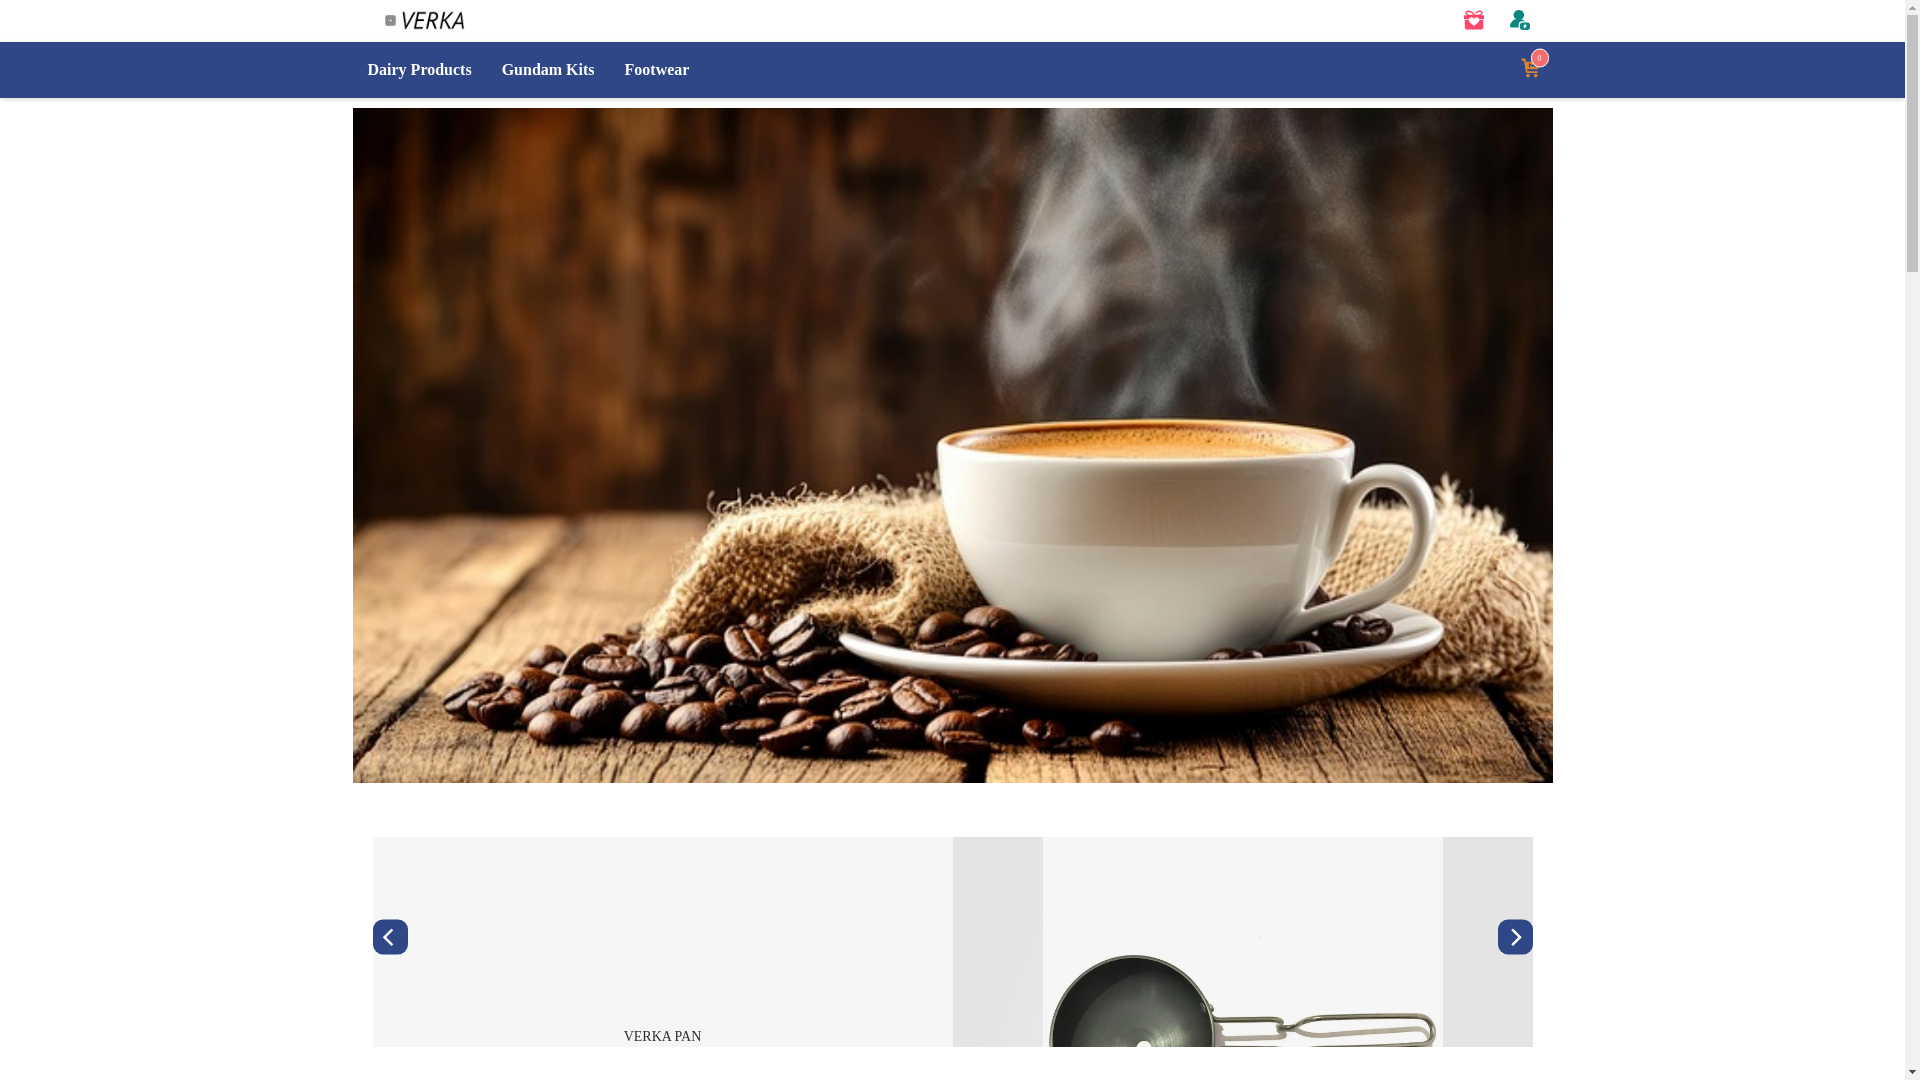Show next product with right arrow
1920x1080 pixels.
pyautogui.click(x=1515, y=937)
